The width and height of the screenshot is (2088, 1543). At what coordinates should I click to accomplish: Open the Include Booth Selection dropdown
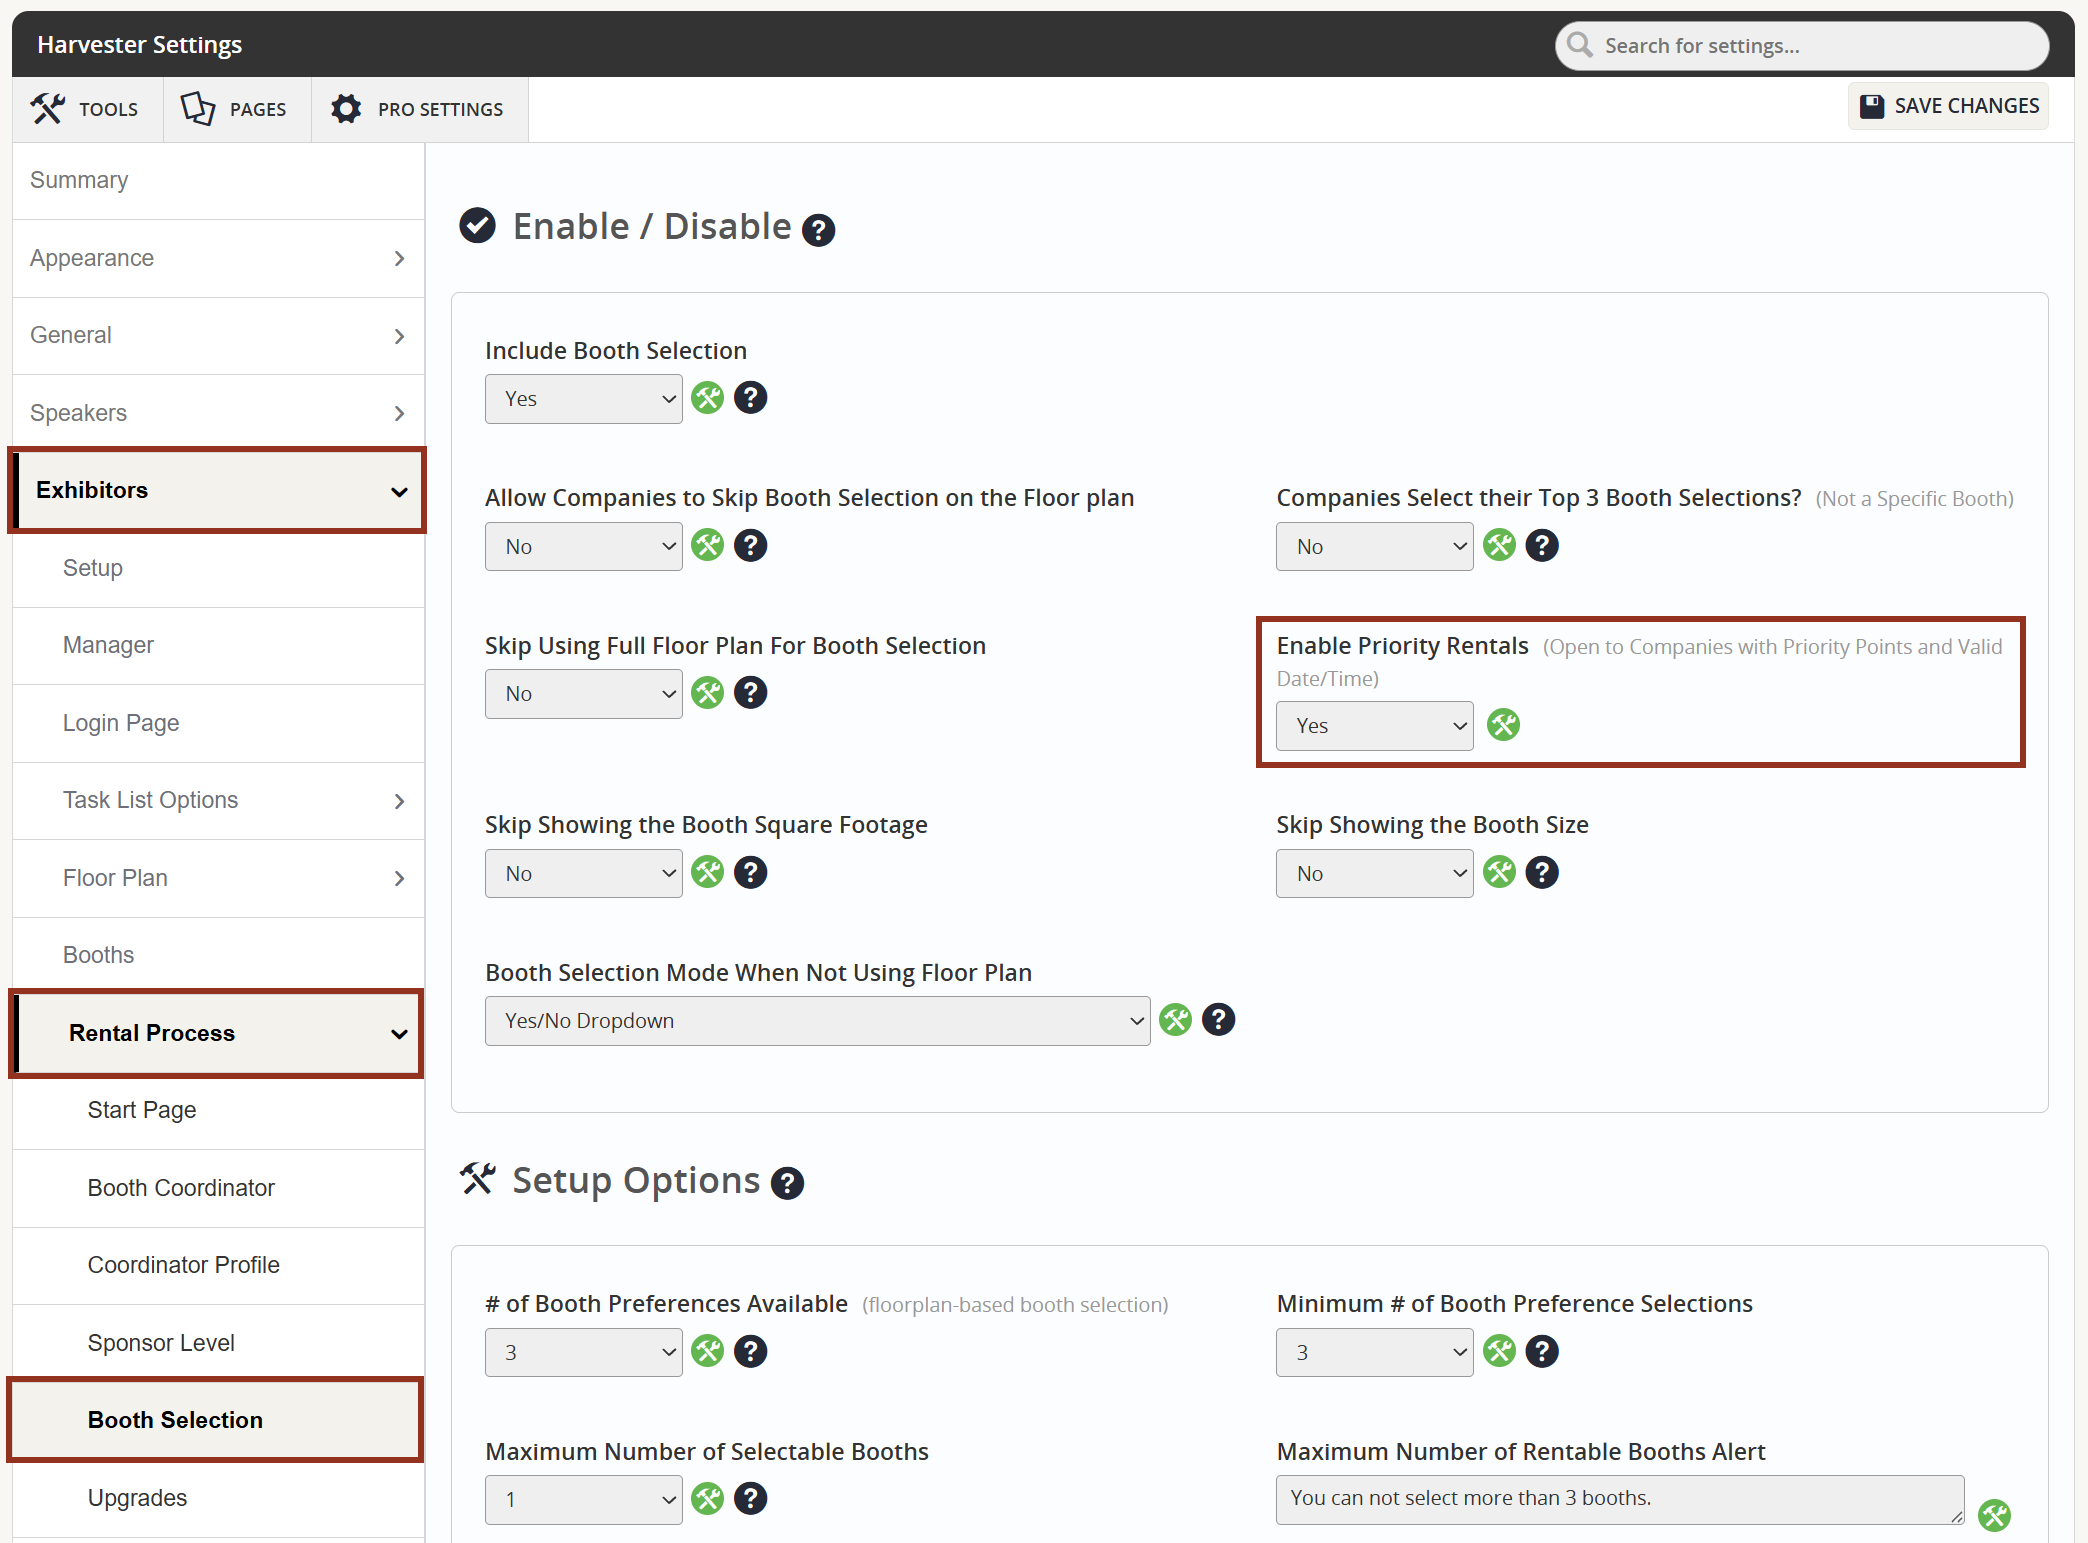click(x=583, y=399)
